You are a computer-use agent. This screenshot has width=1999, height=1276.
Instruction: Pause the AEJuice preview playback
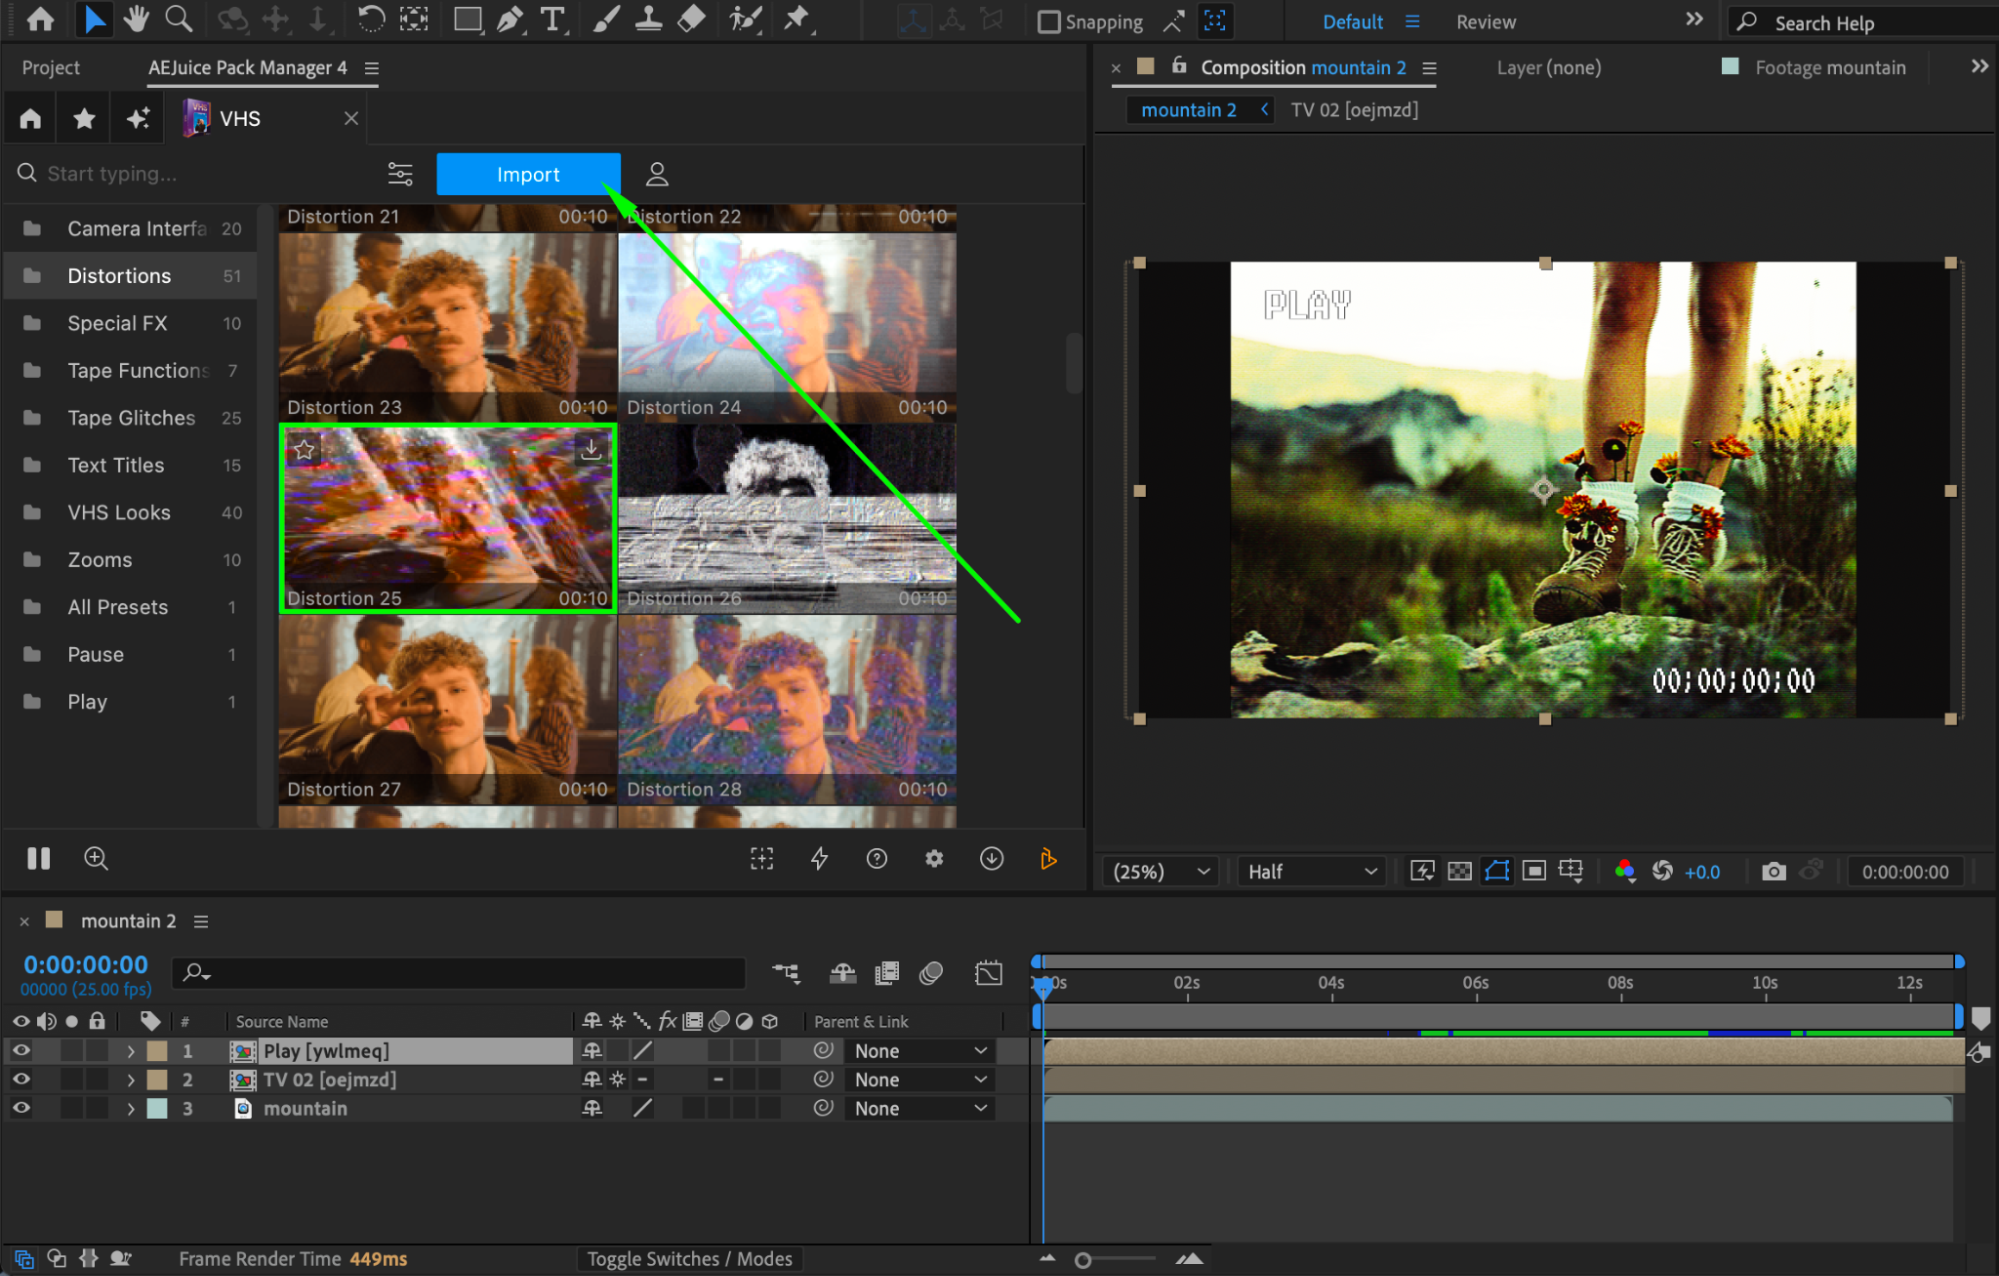[x=39, y=858]
